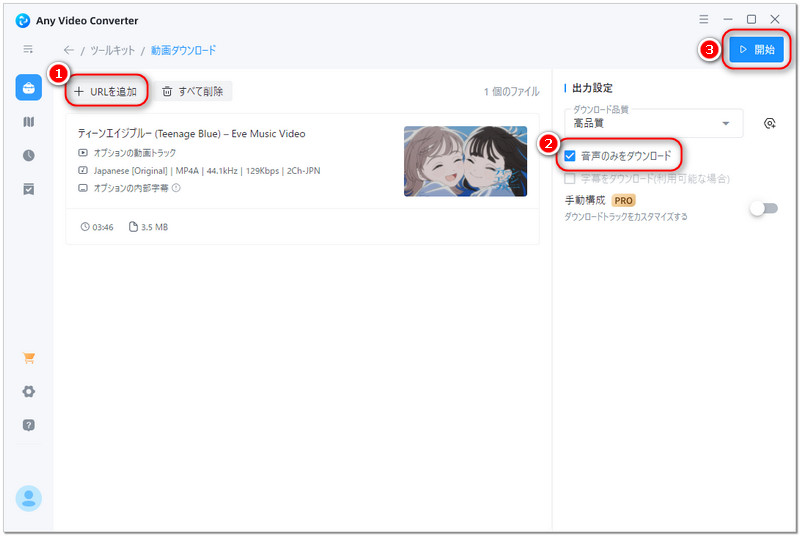Click the URLを追加 button

click(106, 92)
